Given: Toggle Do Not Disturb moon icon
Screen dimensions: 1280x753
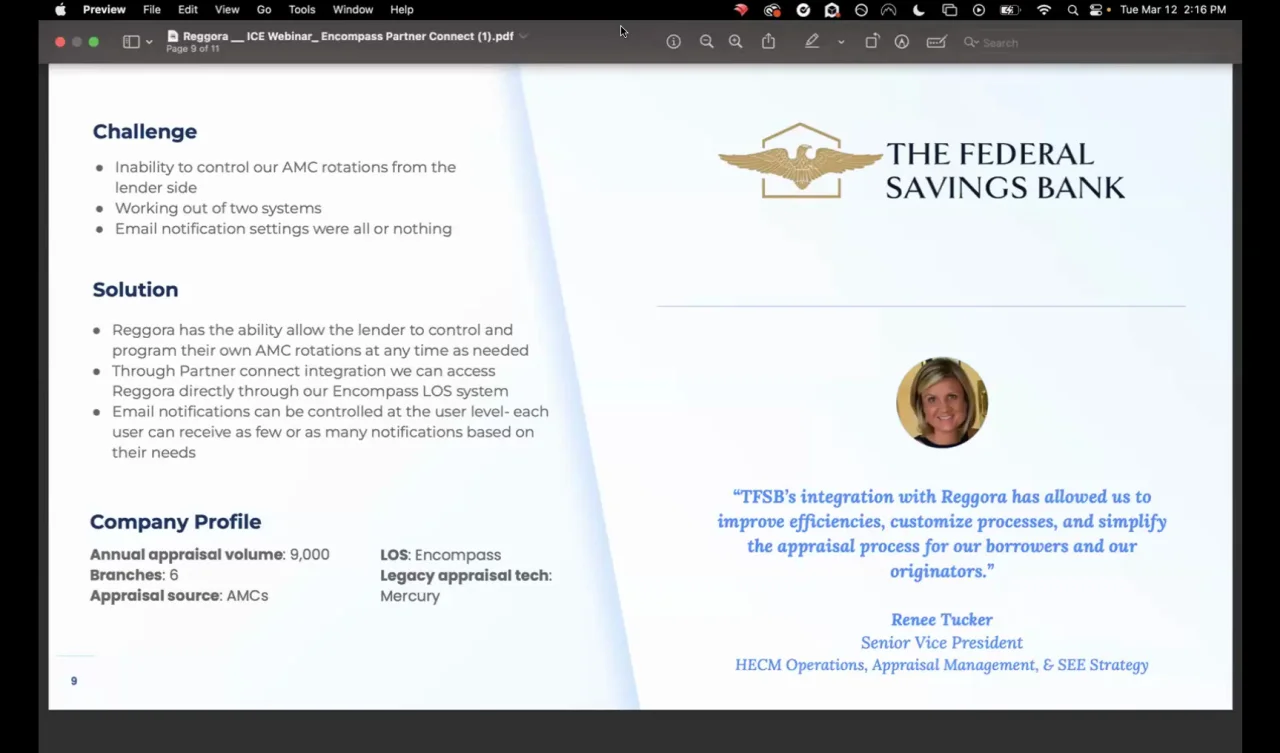Looking at the screenshot, I should coord(919,10).
